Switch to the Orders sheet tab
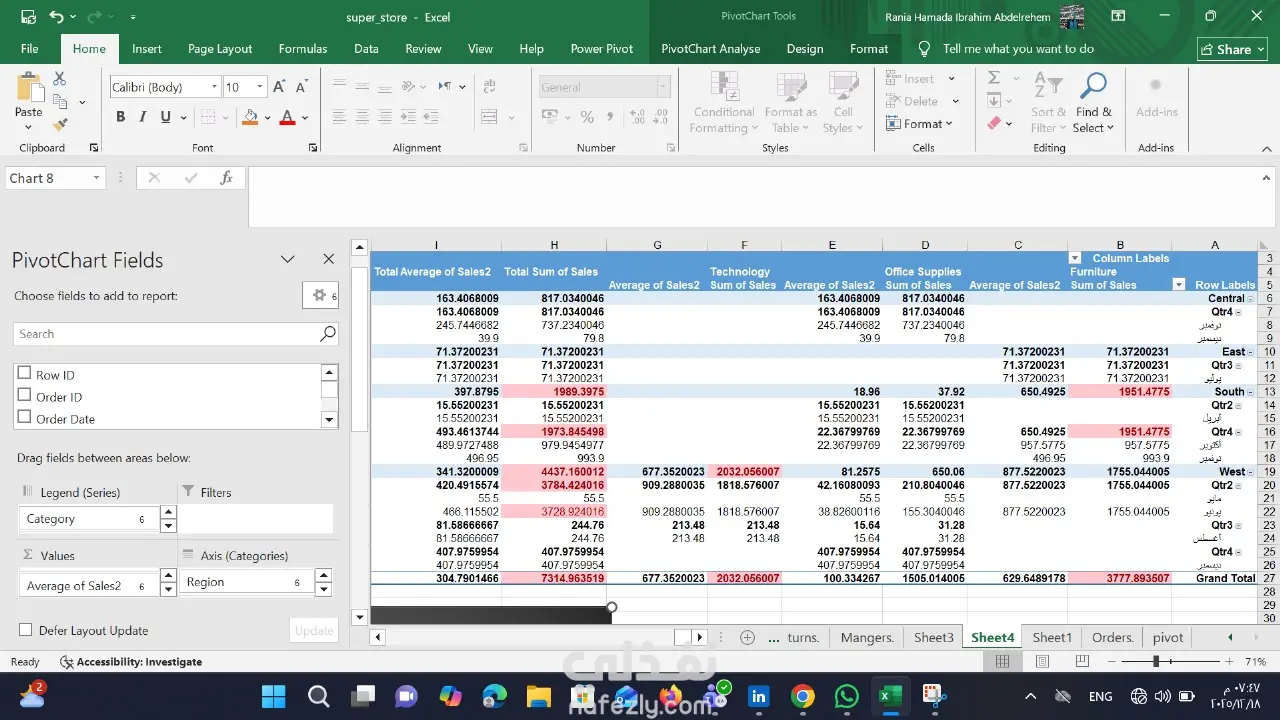Screen dimensions: 1280x720 1112,637
